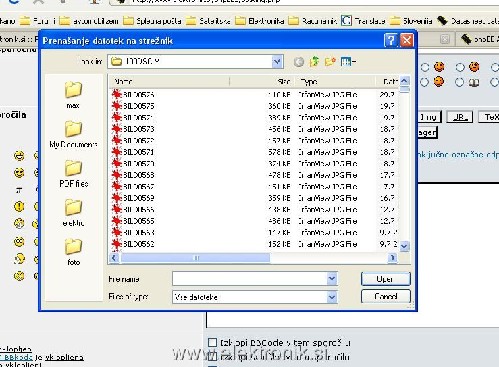The width and height of the screenshot is (499, 367).
Task: Tick the Izklopi BBCode checkbox
Action: 212,342
